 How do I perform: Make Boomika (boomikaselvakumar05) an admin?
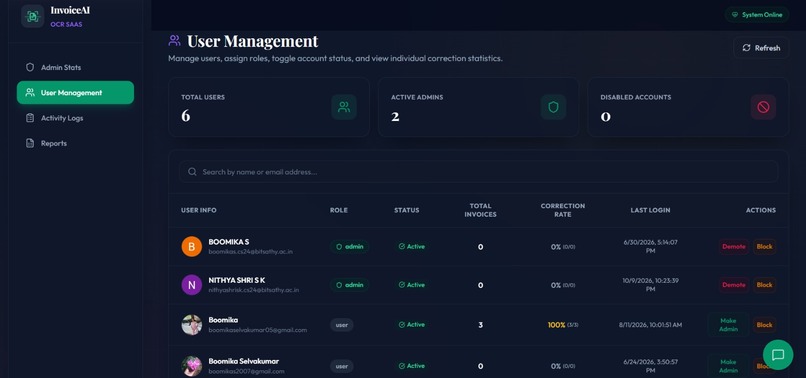(728, 325)
